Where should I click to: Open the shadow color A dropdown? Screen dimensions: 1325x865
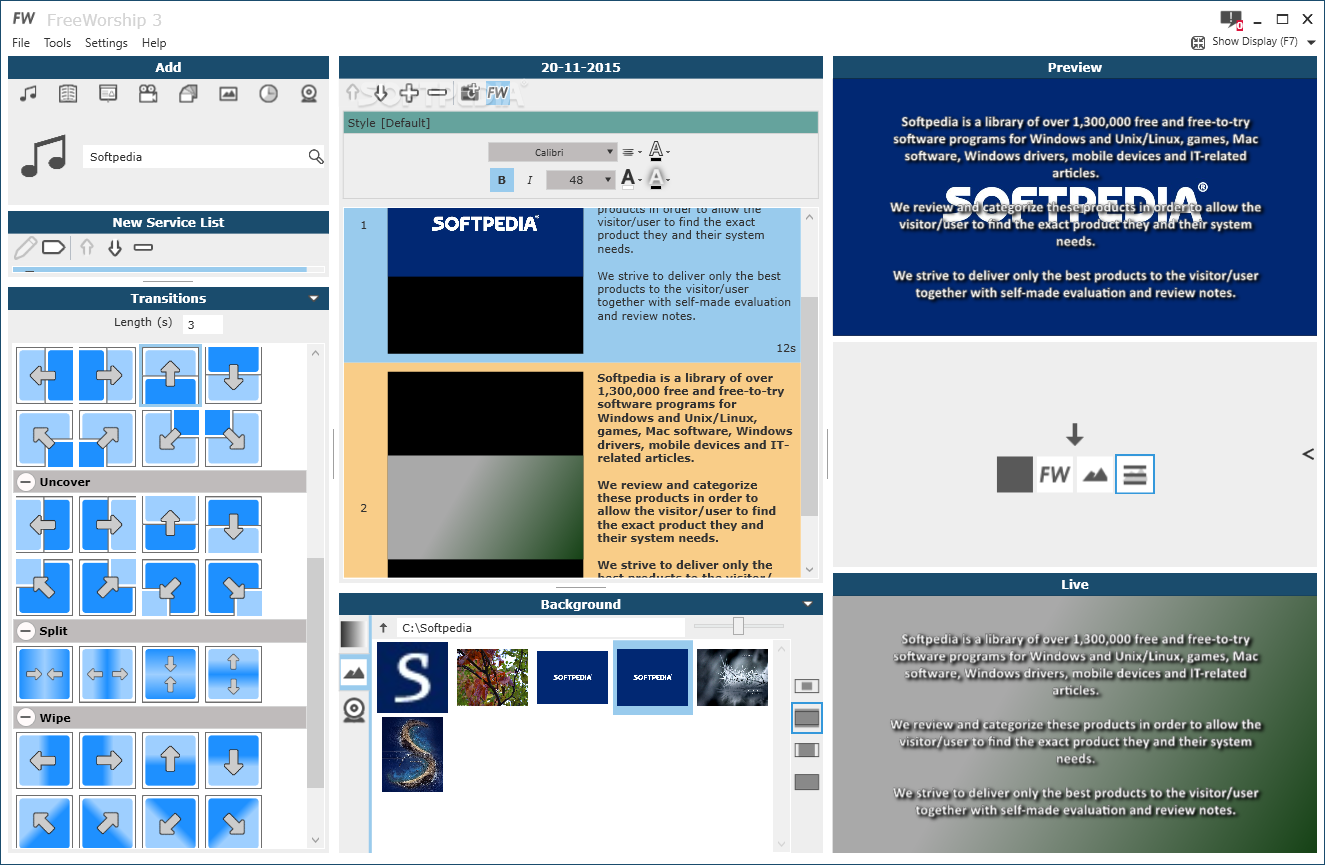(x=658, y=179)
